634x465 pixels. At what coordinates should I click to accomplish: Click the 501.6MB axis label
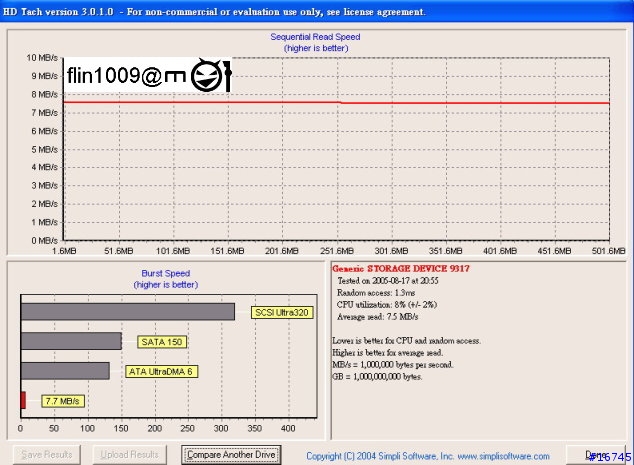pos(609,251)
